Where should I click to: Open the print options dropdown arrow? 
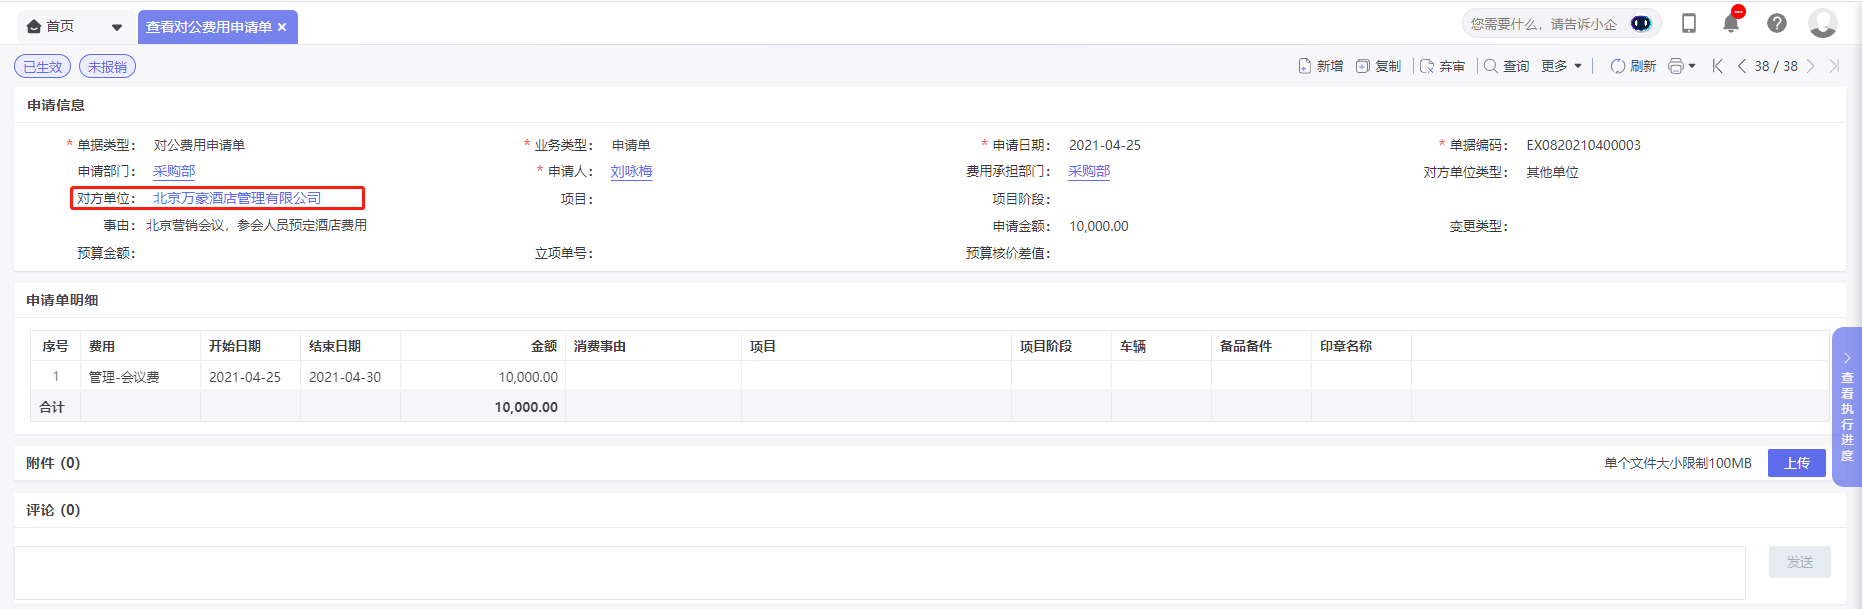click(x=1692, y=66)
